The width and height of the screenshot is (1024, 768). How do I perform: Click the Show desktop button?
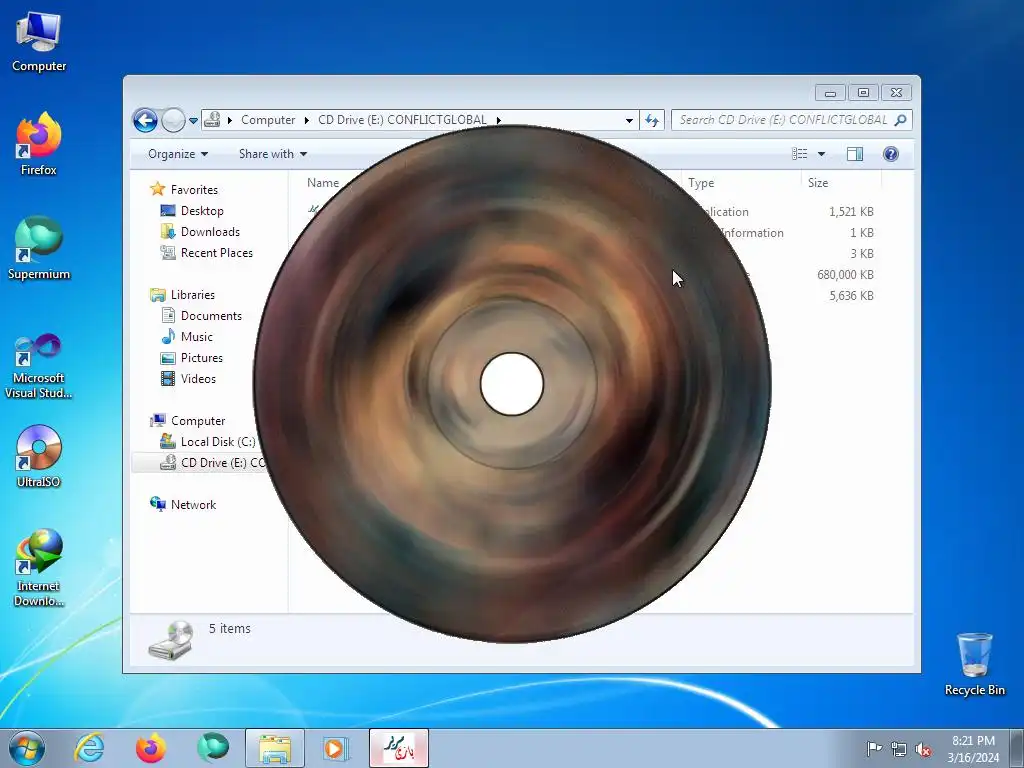(1017, 749)
